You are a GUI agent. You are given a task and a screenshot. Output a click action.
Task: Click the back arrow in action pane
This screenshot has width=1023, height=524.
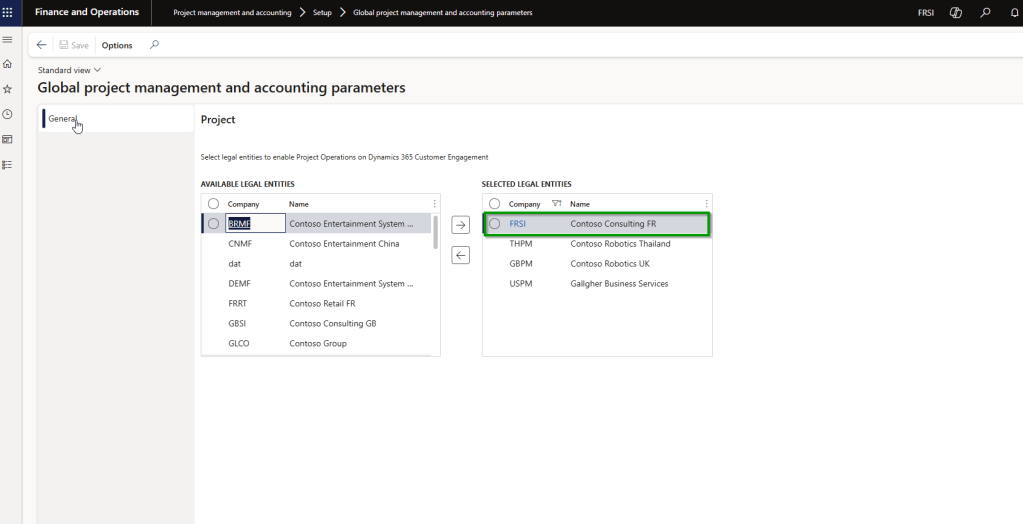(41, 45)
